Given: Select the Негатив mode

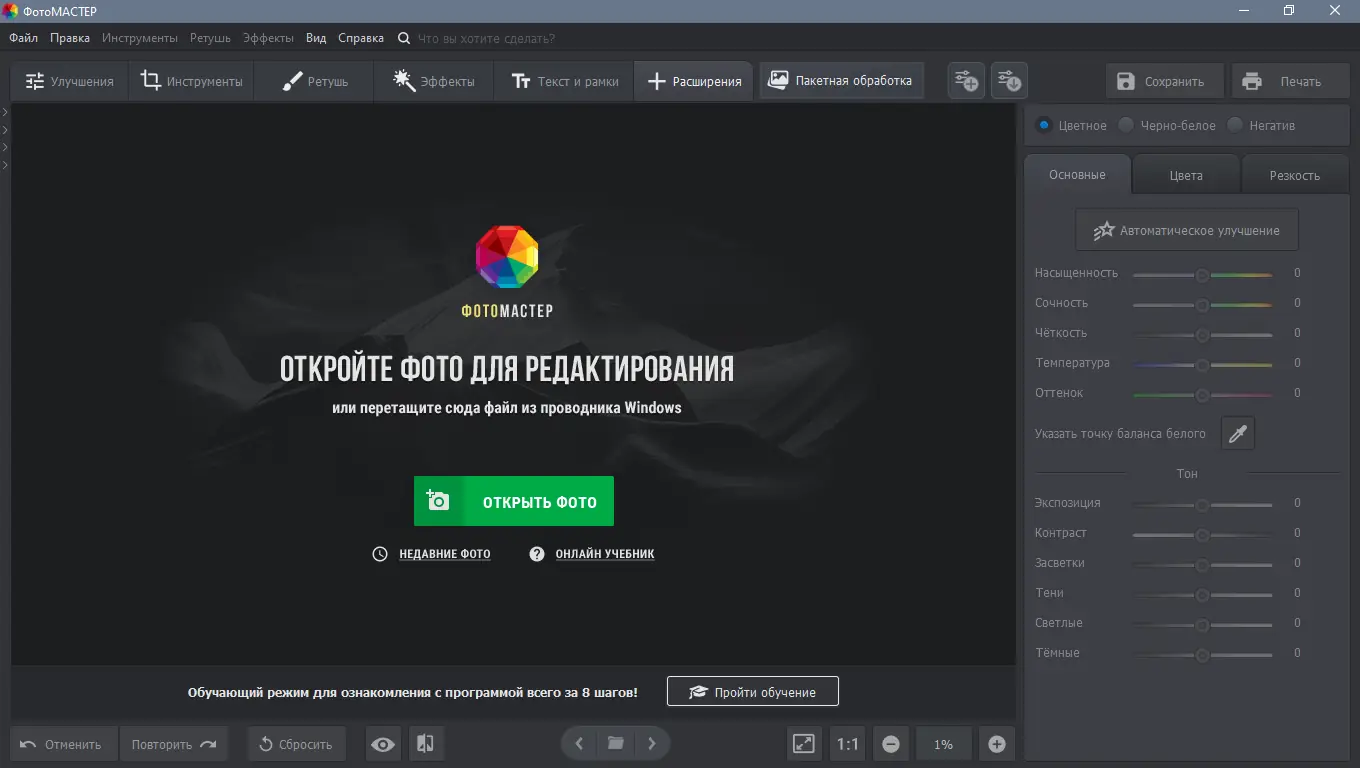Looking at the screenshot, I should [1262, 125].
